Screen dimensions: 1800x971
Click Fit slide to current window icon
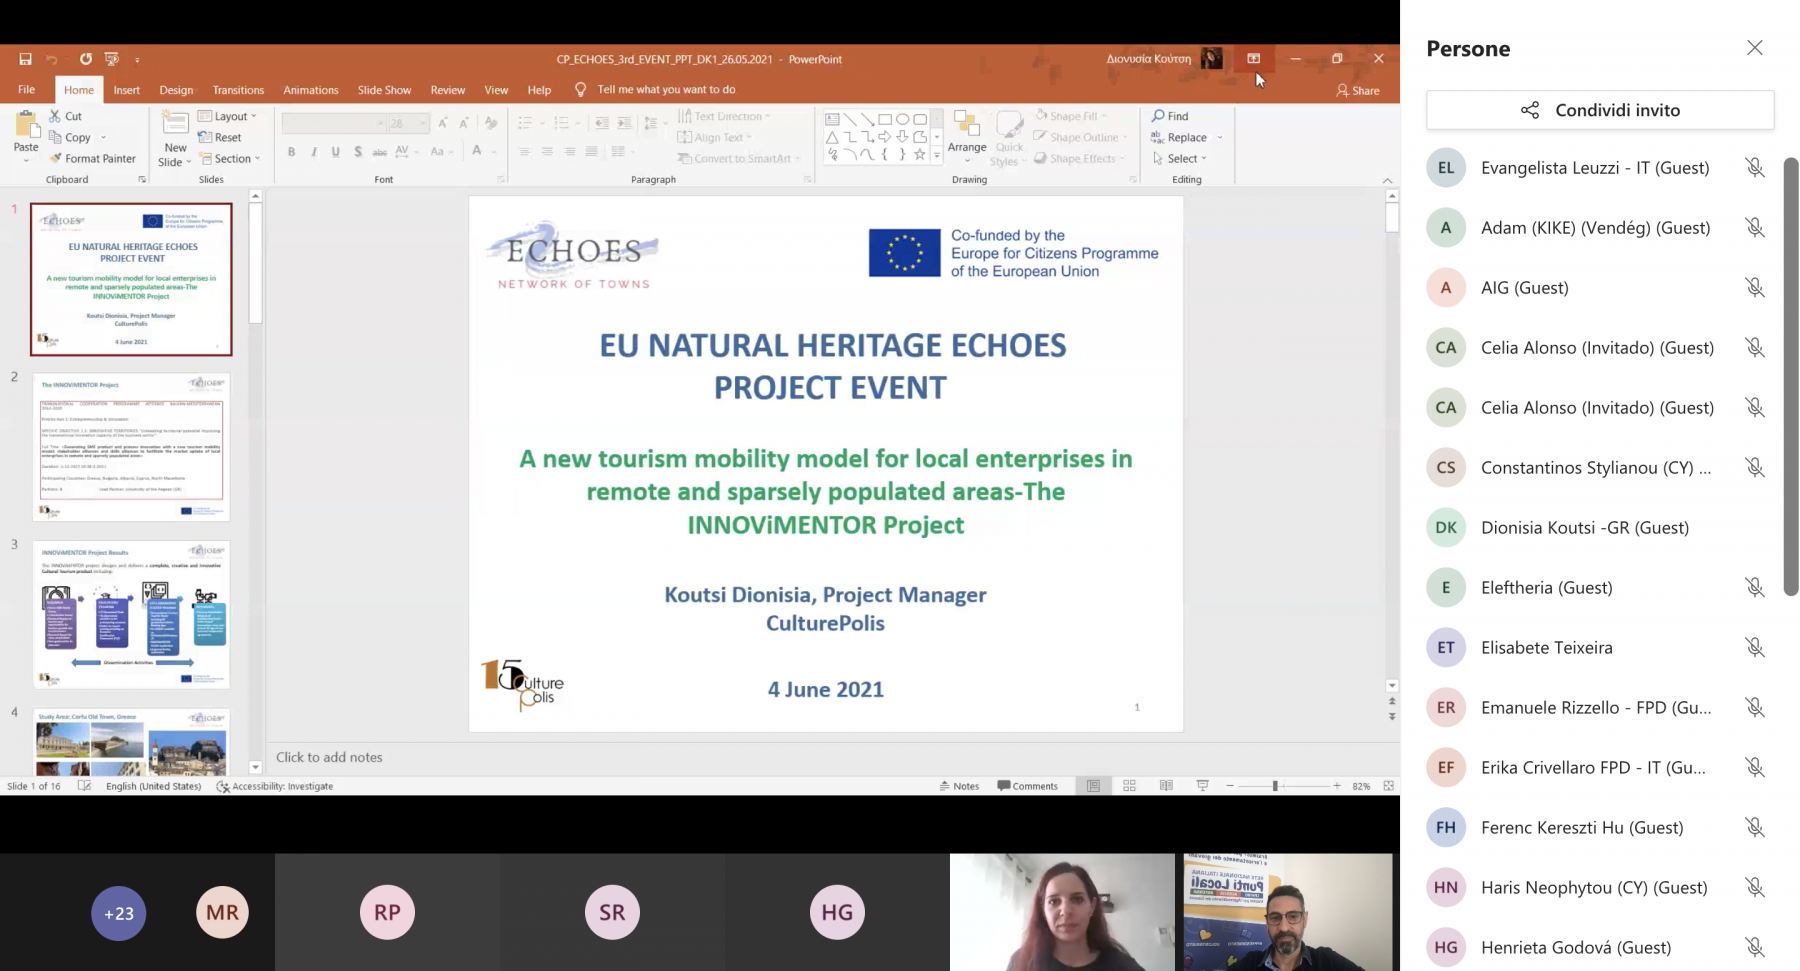click(x=1389, y=786)
